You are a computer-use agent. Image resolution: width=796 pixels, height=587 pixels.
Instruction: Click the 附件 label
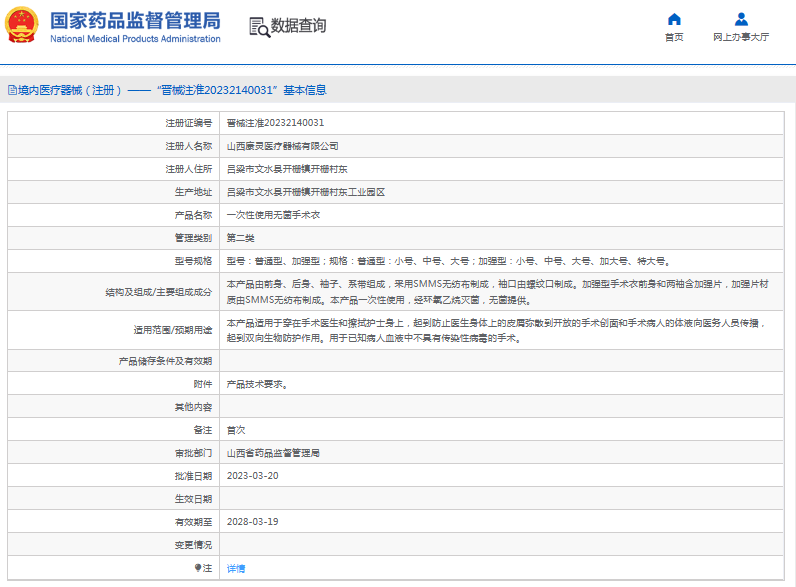(x=203, y=384)
